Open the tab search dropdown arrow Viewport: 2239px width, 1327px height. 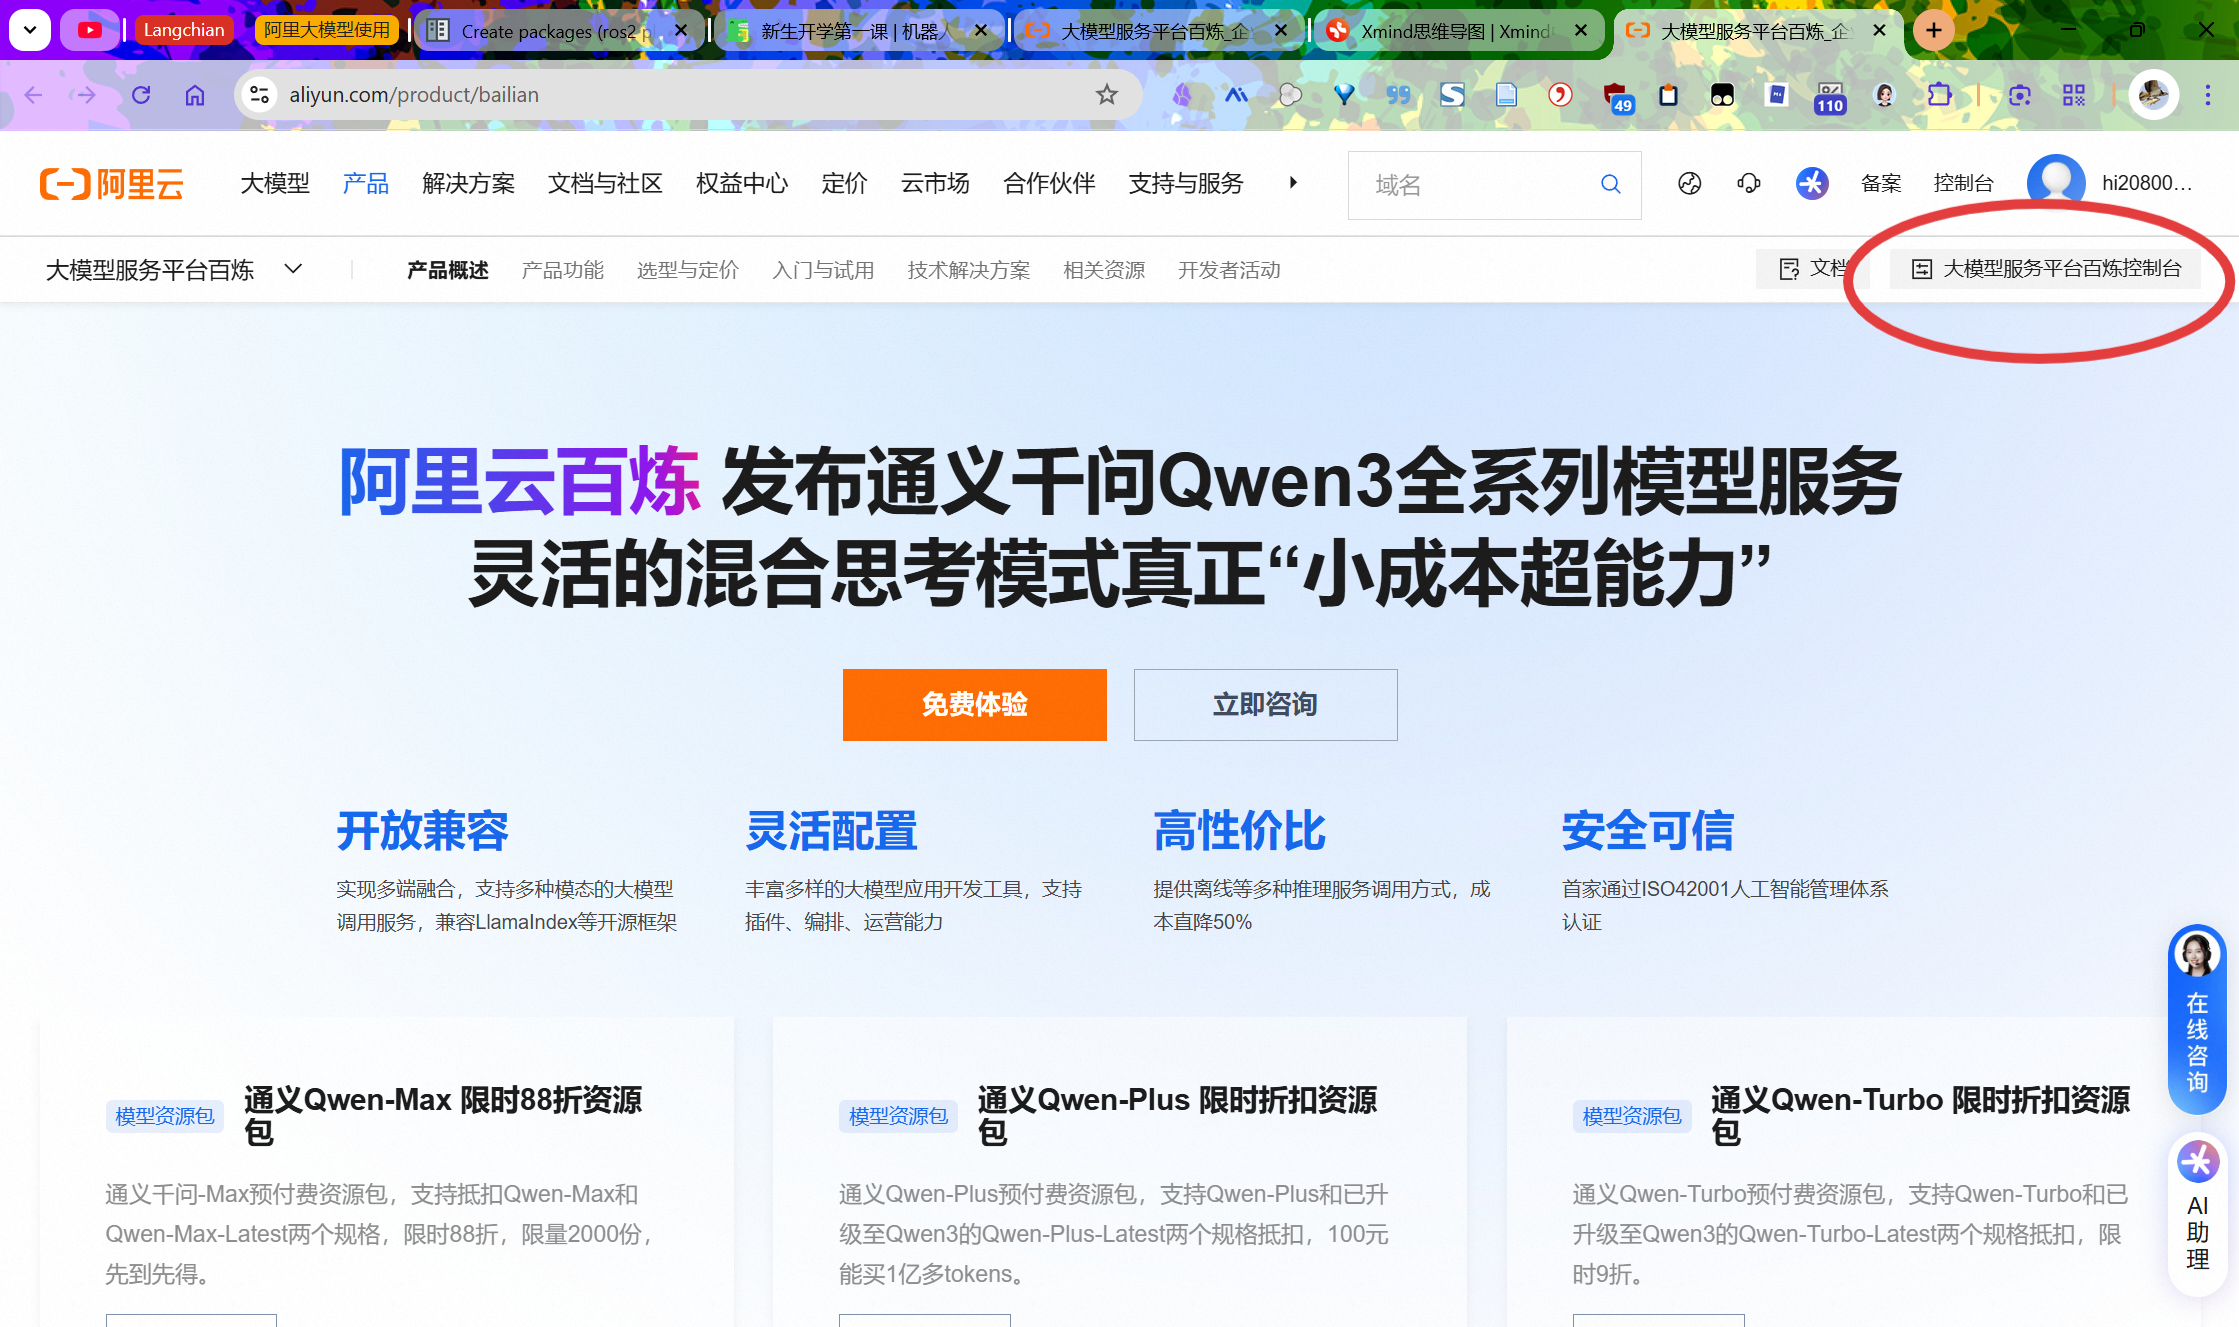coord(30,30)
